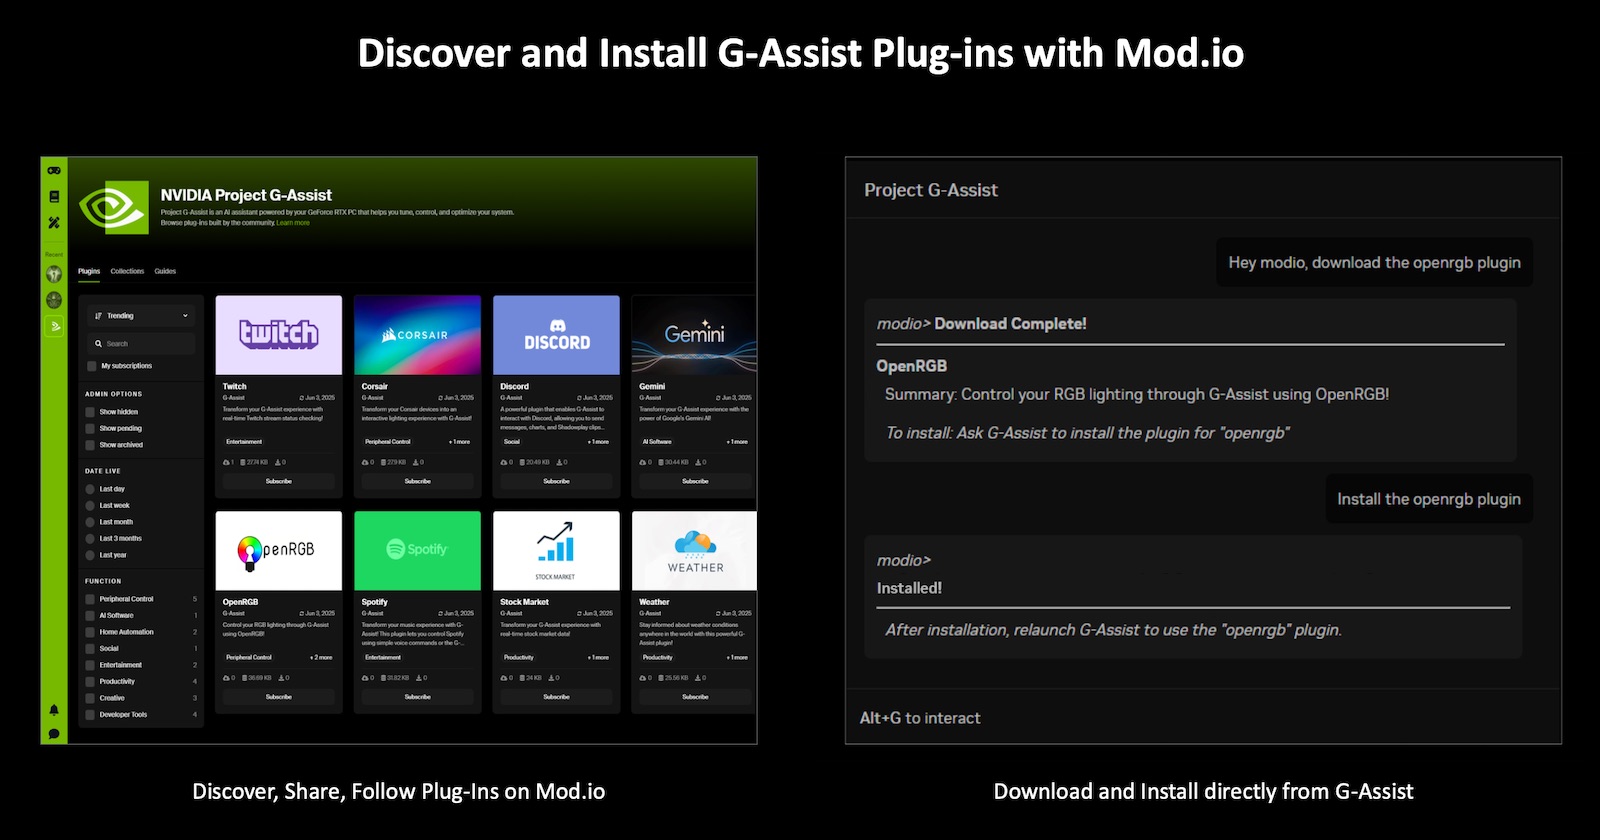
Task: Check the Peripheral Control function filter
Action: 90,599
